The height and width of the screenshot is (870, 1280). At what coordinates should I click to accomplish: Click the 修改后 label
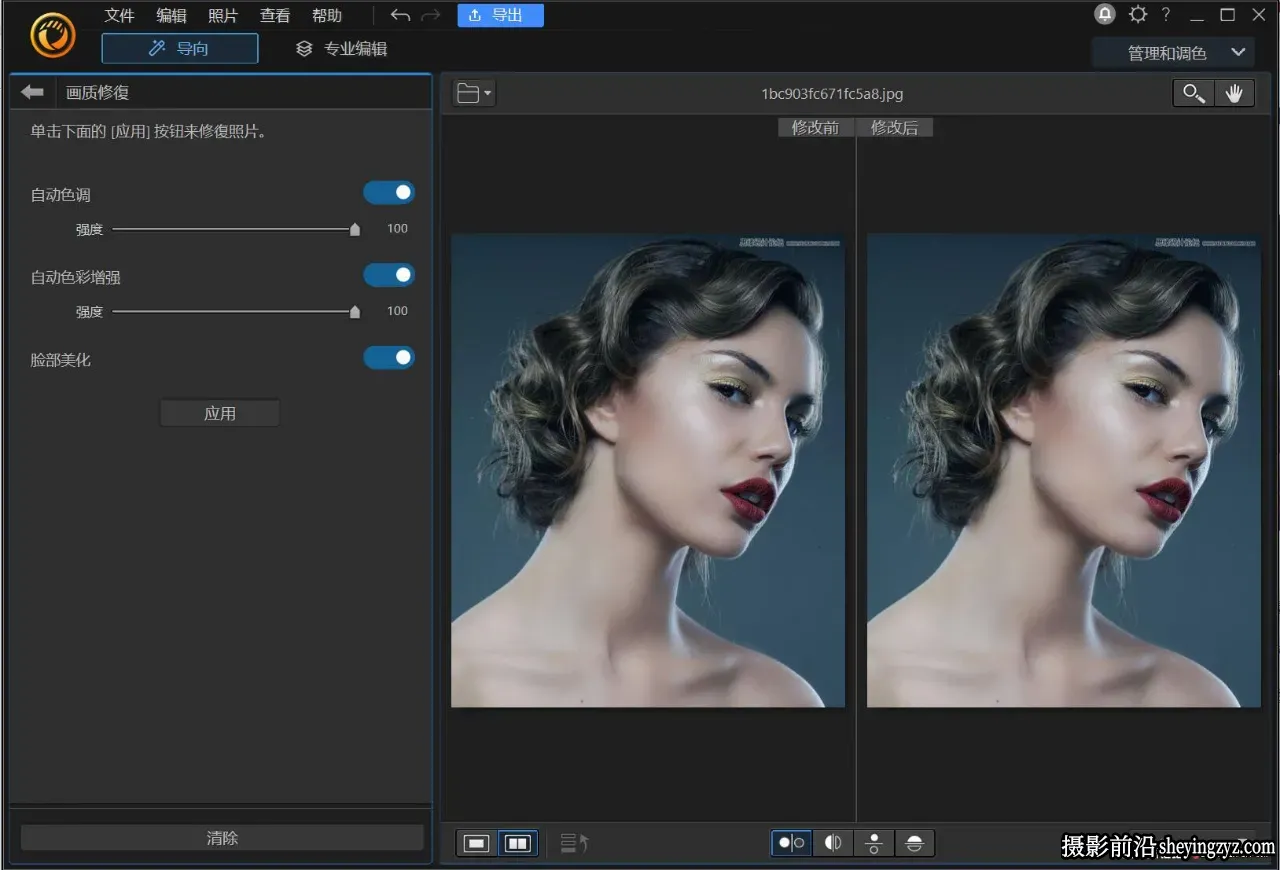895,127
